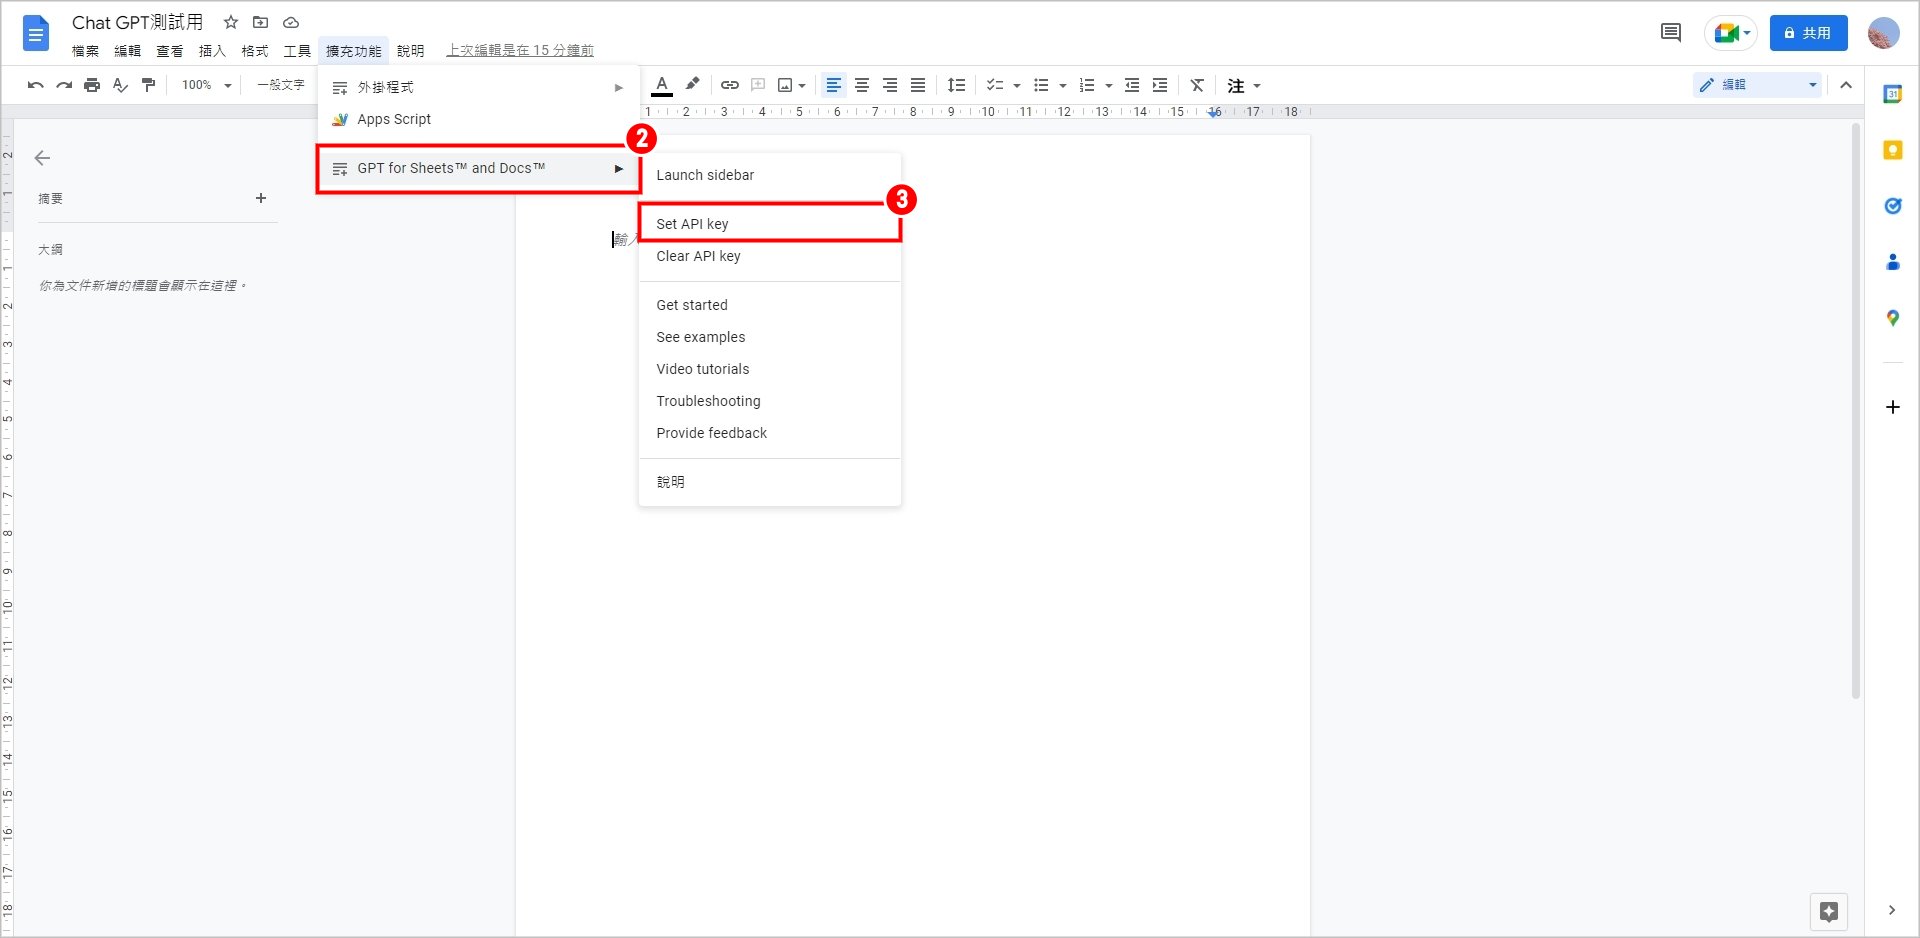Redo the last action
1920x938 pixels.
64,85
